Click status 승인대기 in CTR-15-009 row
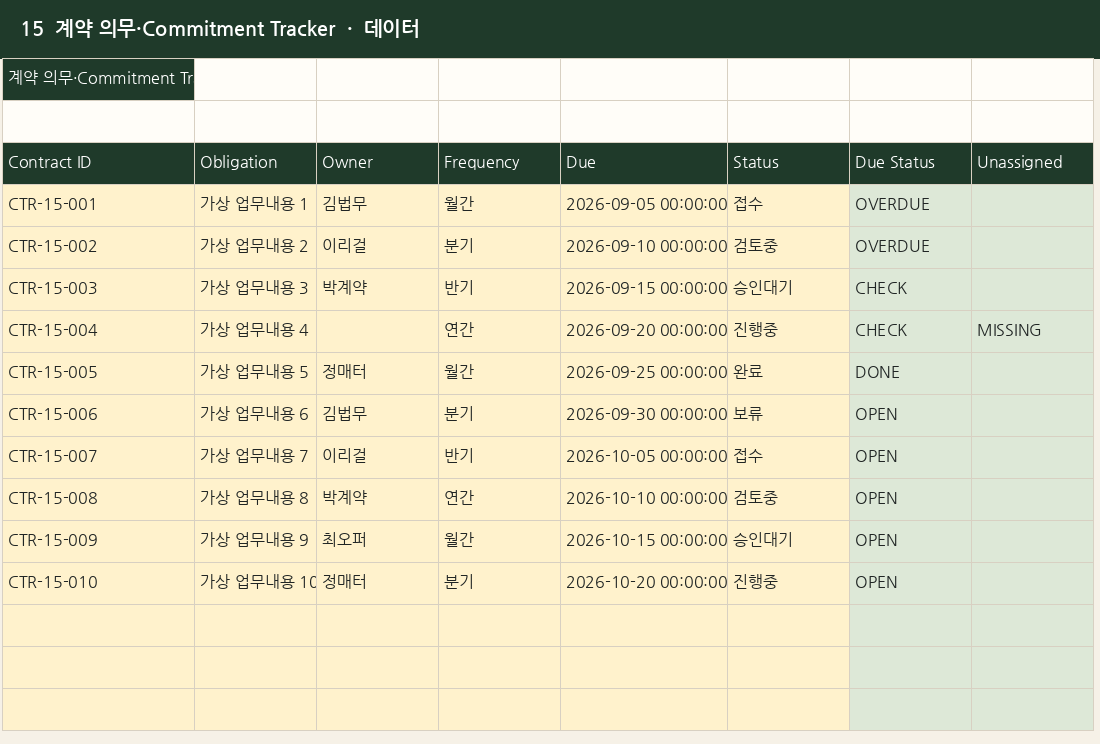 coord(789,542)
